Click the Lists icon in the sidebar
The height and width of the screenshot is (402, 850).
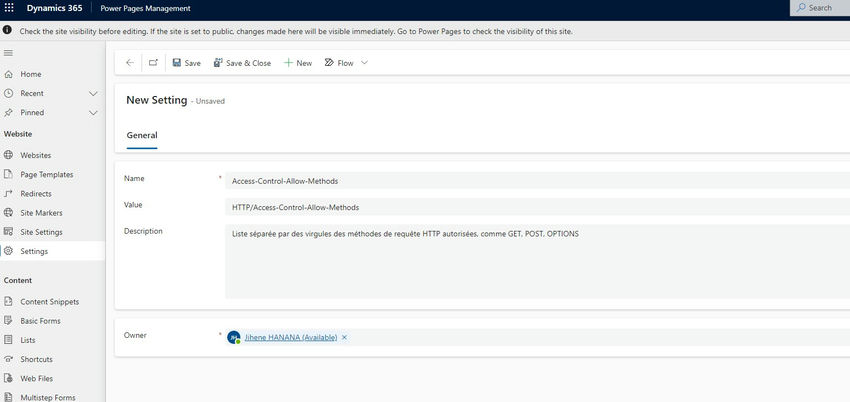(8, 340)
